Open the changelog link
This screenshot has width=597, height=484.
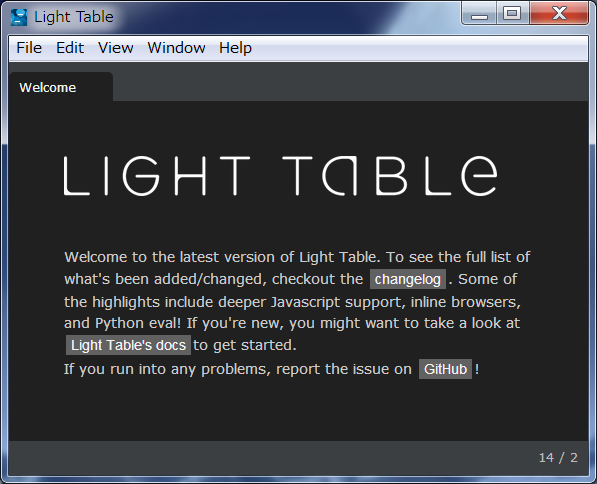[x=407, y=279]
